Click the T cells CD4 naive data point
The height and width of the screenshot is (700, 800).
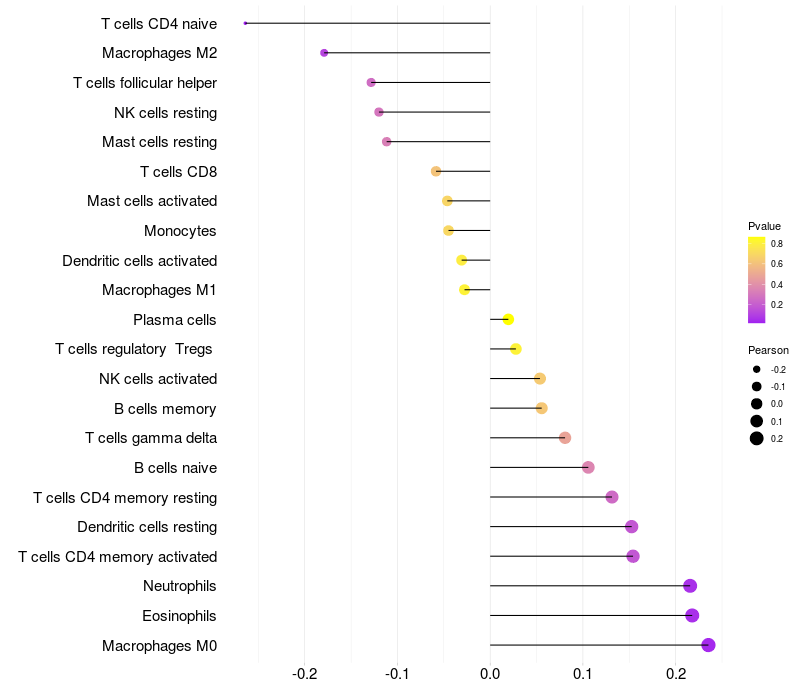(245, 23)
